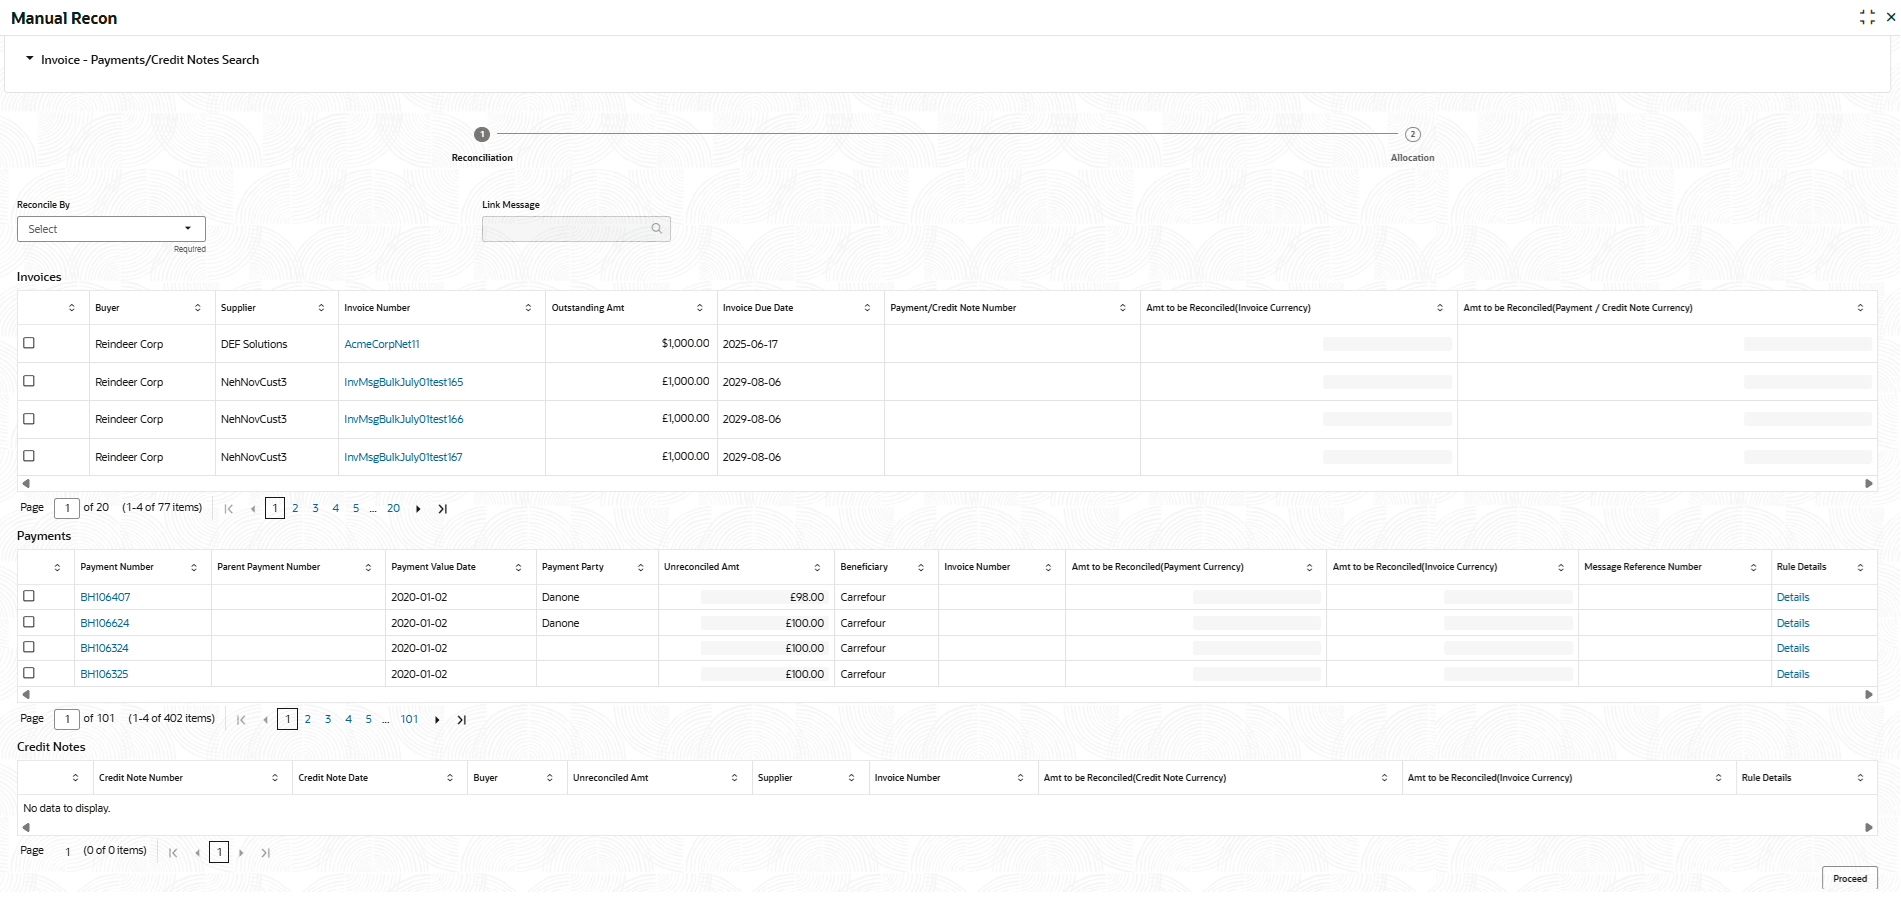Tick checkbox for payment BH106407
The width and height of the screenshot is (1901, 897).
(29, 596)
